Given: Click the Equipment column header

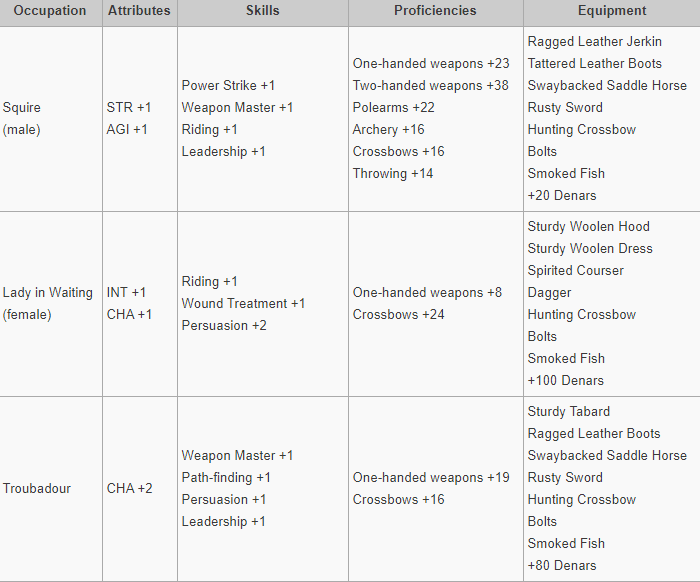Looking at the screenshot, I should [611, 11].
